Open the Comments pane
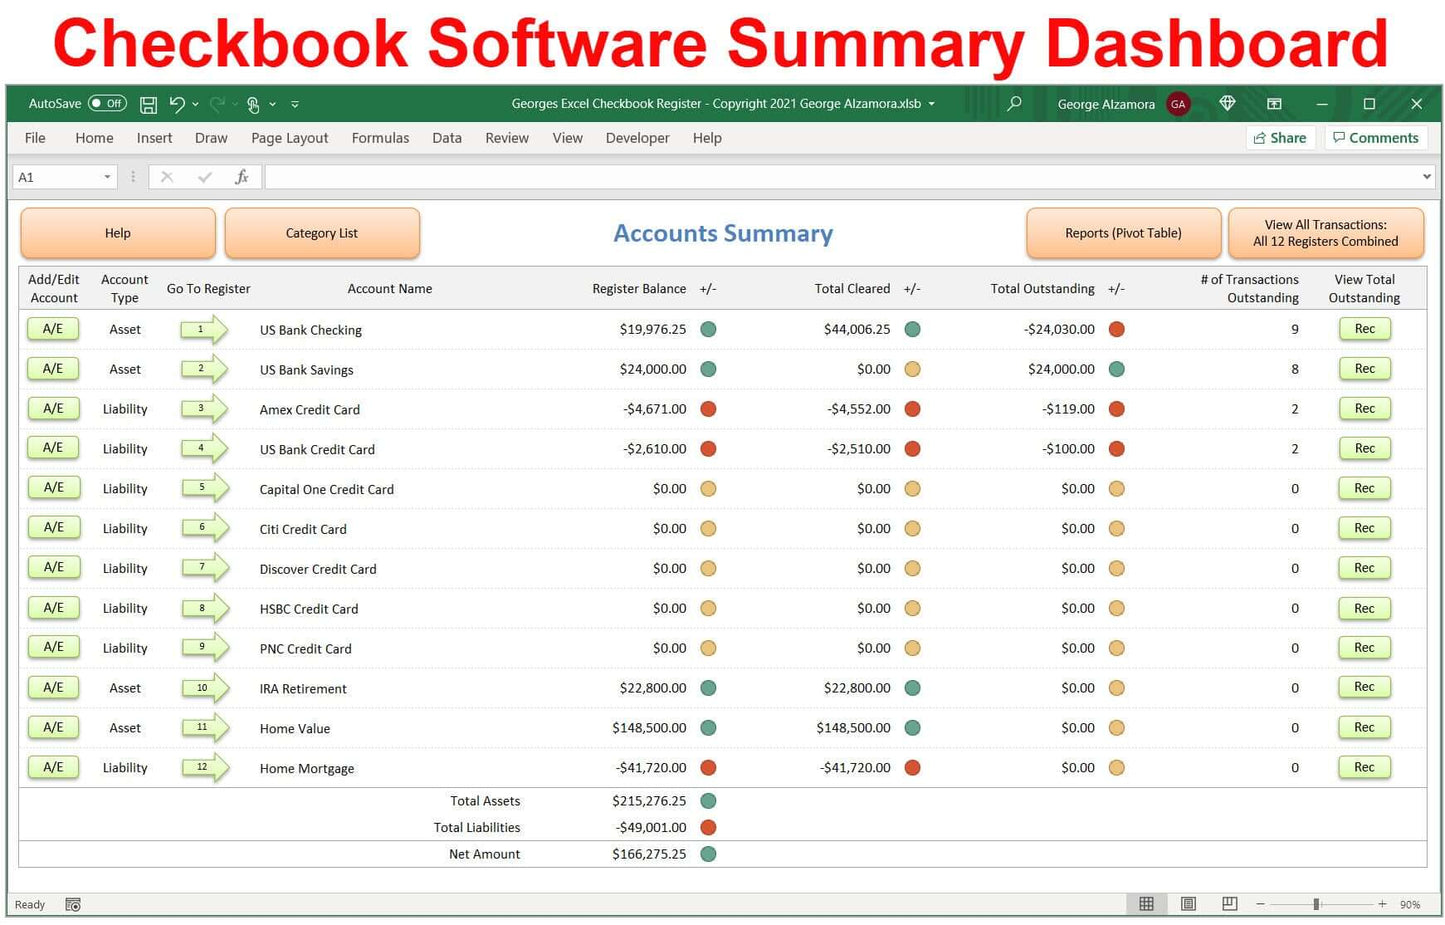This screenshot has height=925, width=1445. pos(1376,137)
